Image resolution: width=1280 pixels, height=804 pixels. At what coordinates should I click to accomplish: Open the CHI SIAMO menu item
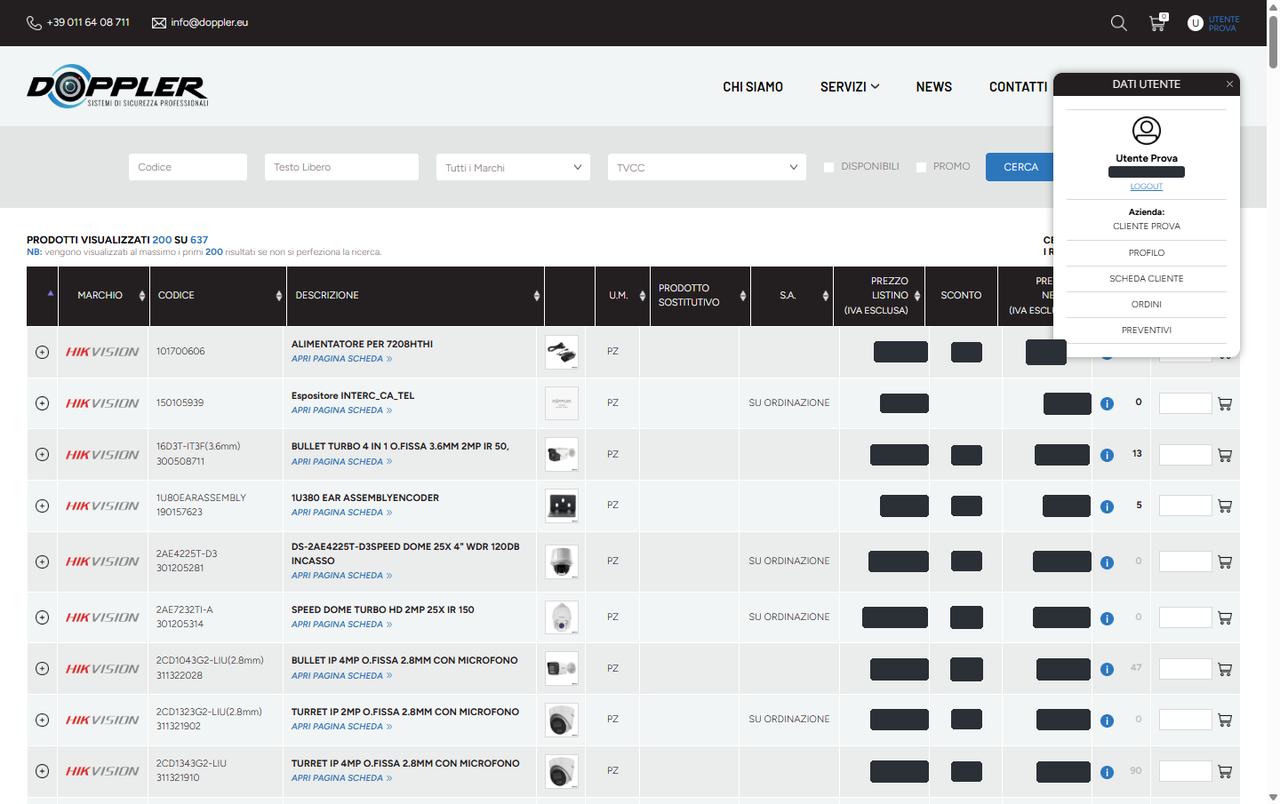click(x=753, y=87)
